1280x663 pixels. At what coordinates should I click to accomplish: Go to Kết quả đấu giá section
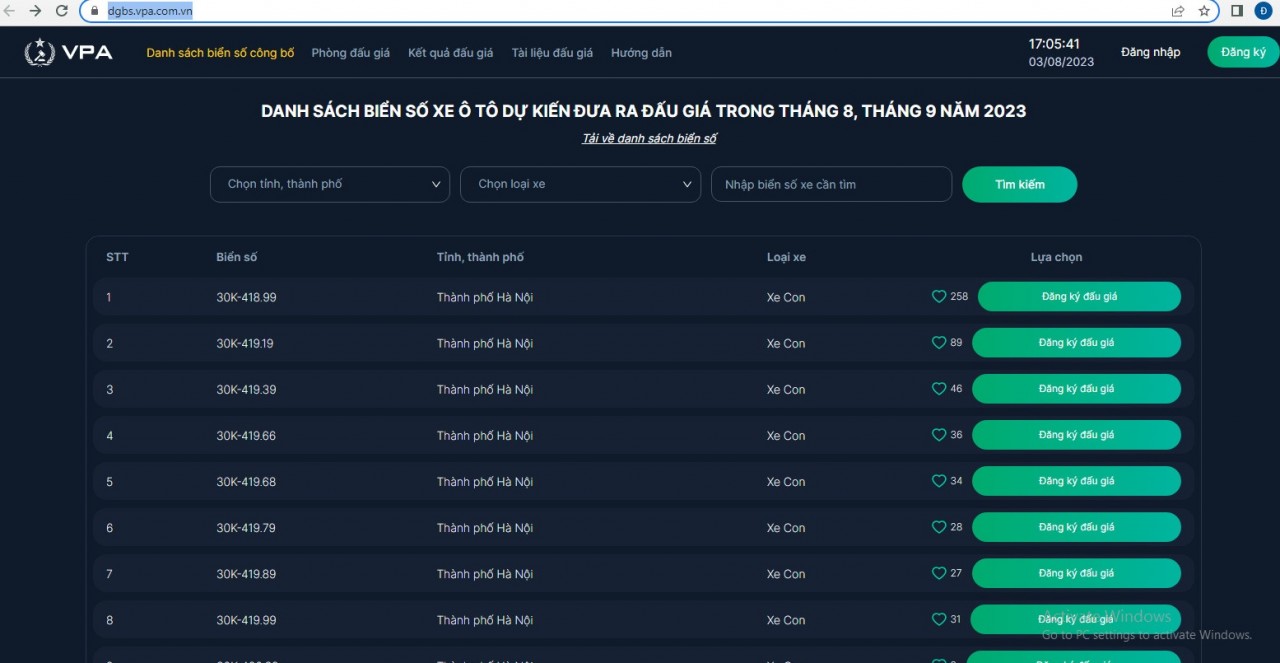[450, 52]
